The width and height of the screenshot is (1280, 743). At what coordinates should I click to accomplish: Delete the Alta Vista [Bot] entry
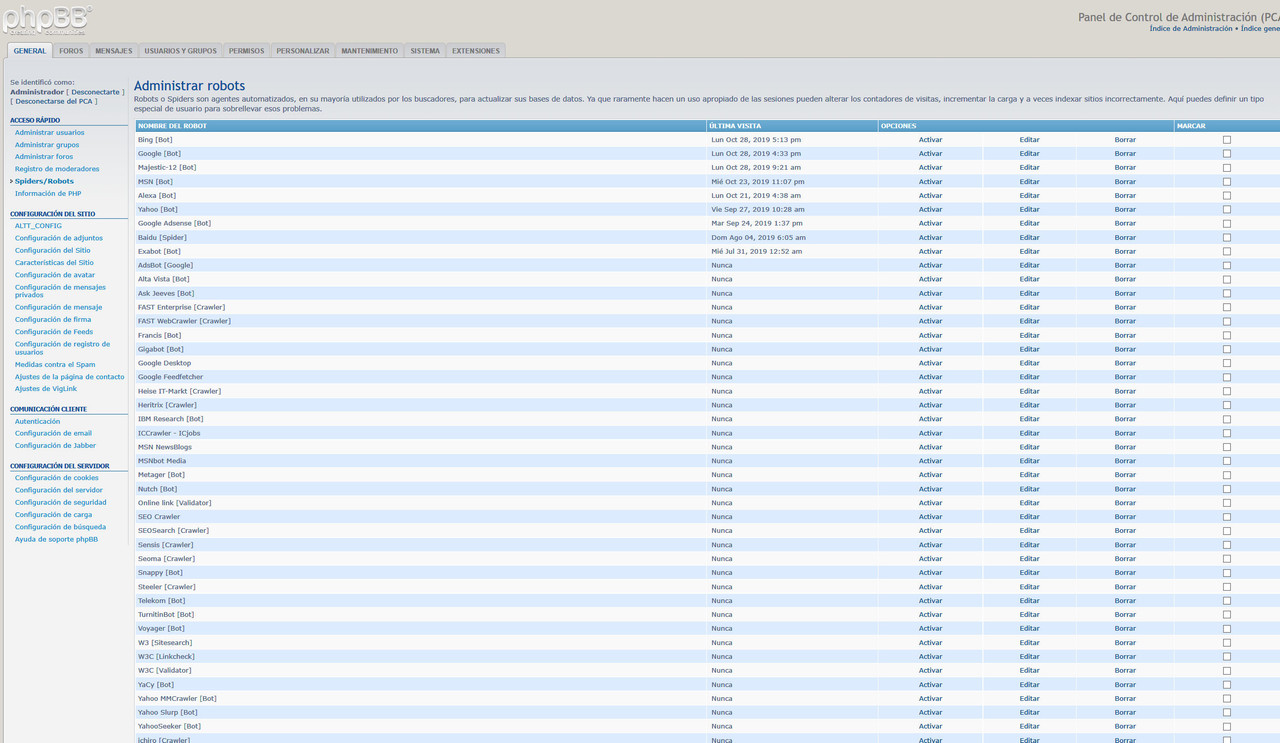(1125, 279)
